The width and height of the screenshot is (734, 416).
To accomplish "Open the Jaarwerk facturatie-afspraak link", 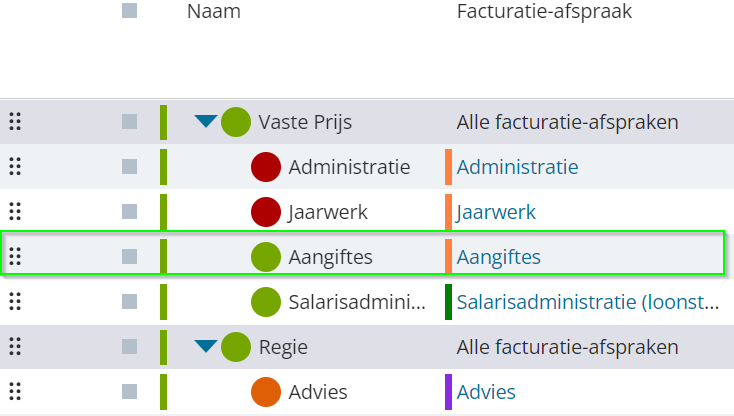I will 496,212.
